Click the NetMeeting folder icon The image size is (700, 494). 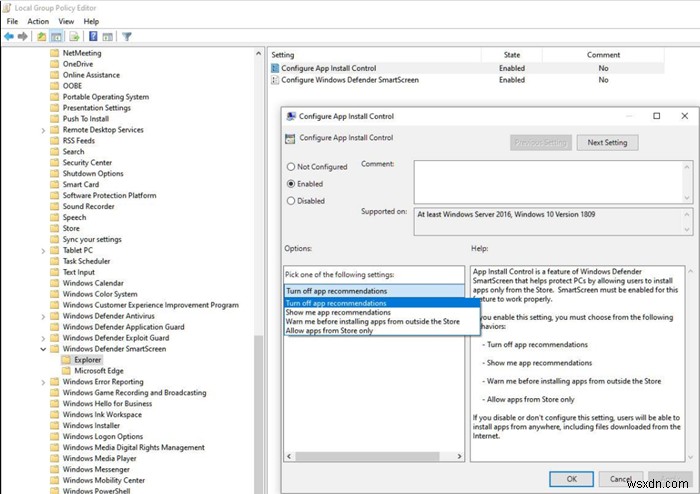(x=54, y=53)
